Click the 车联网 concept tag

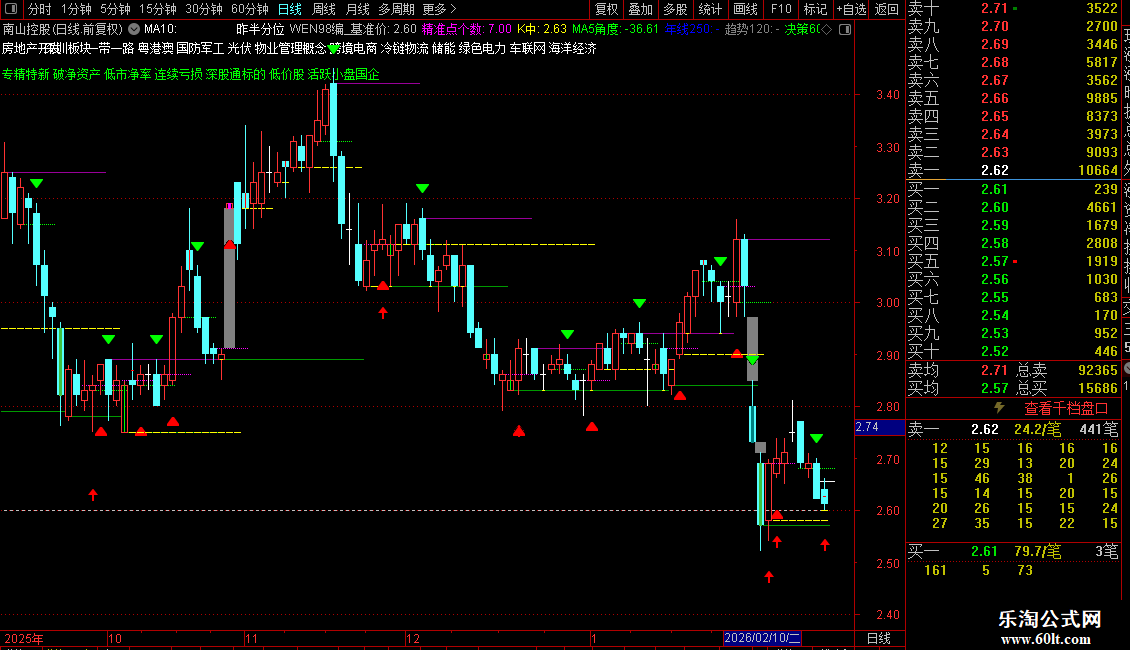pyautogui.click(x=528, y=48)
